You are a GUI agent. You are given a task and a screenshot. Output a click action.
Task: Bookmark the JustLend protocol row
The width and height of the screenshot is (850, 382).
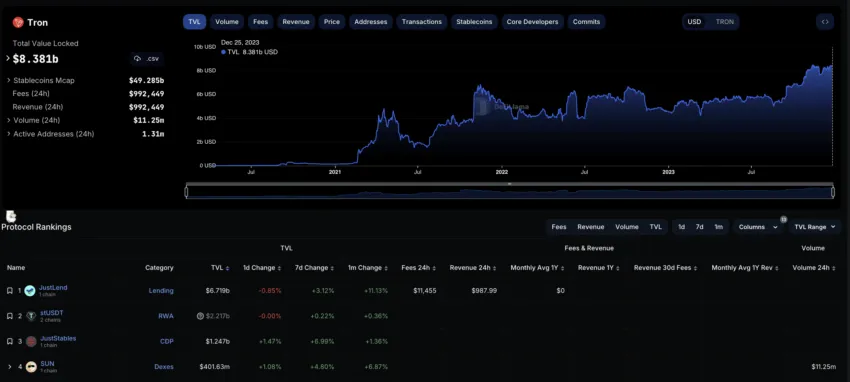[x=10, y=291]
